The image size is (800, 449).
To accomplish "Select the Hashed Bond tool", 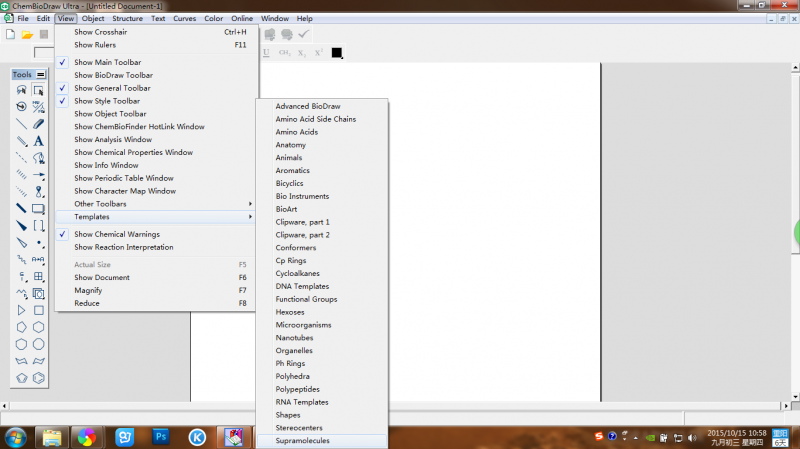I will click(x=21, y=174).
